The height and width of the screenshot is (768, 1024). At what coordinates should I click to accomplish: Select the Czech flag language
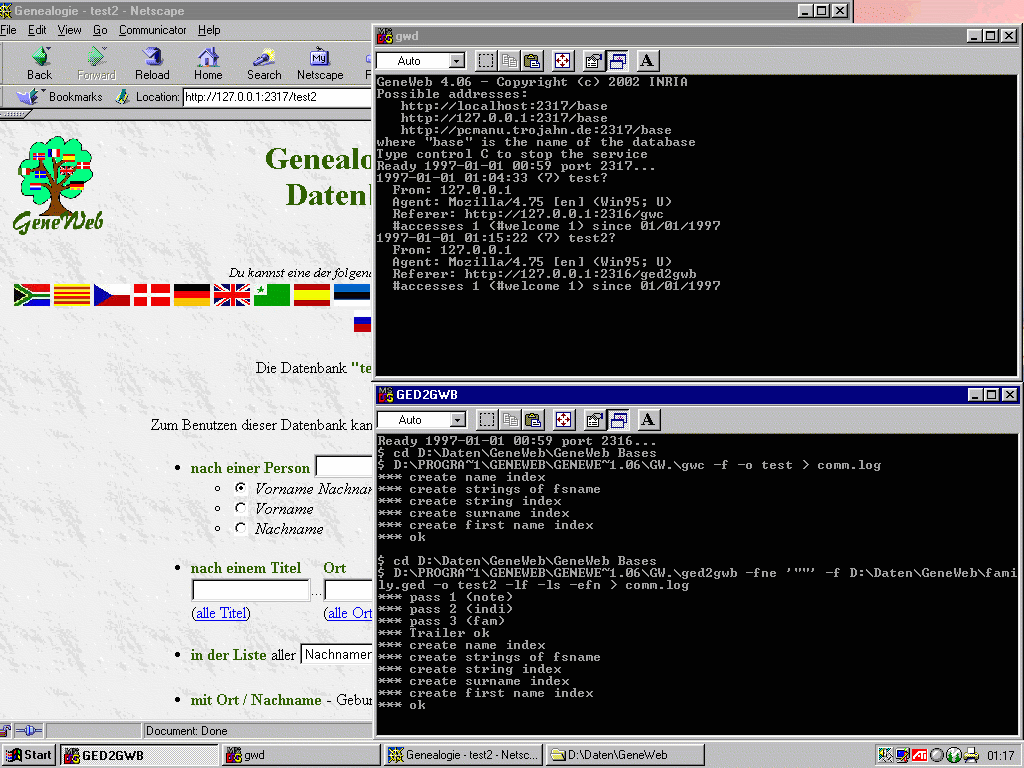tap(112, 295)
